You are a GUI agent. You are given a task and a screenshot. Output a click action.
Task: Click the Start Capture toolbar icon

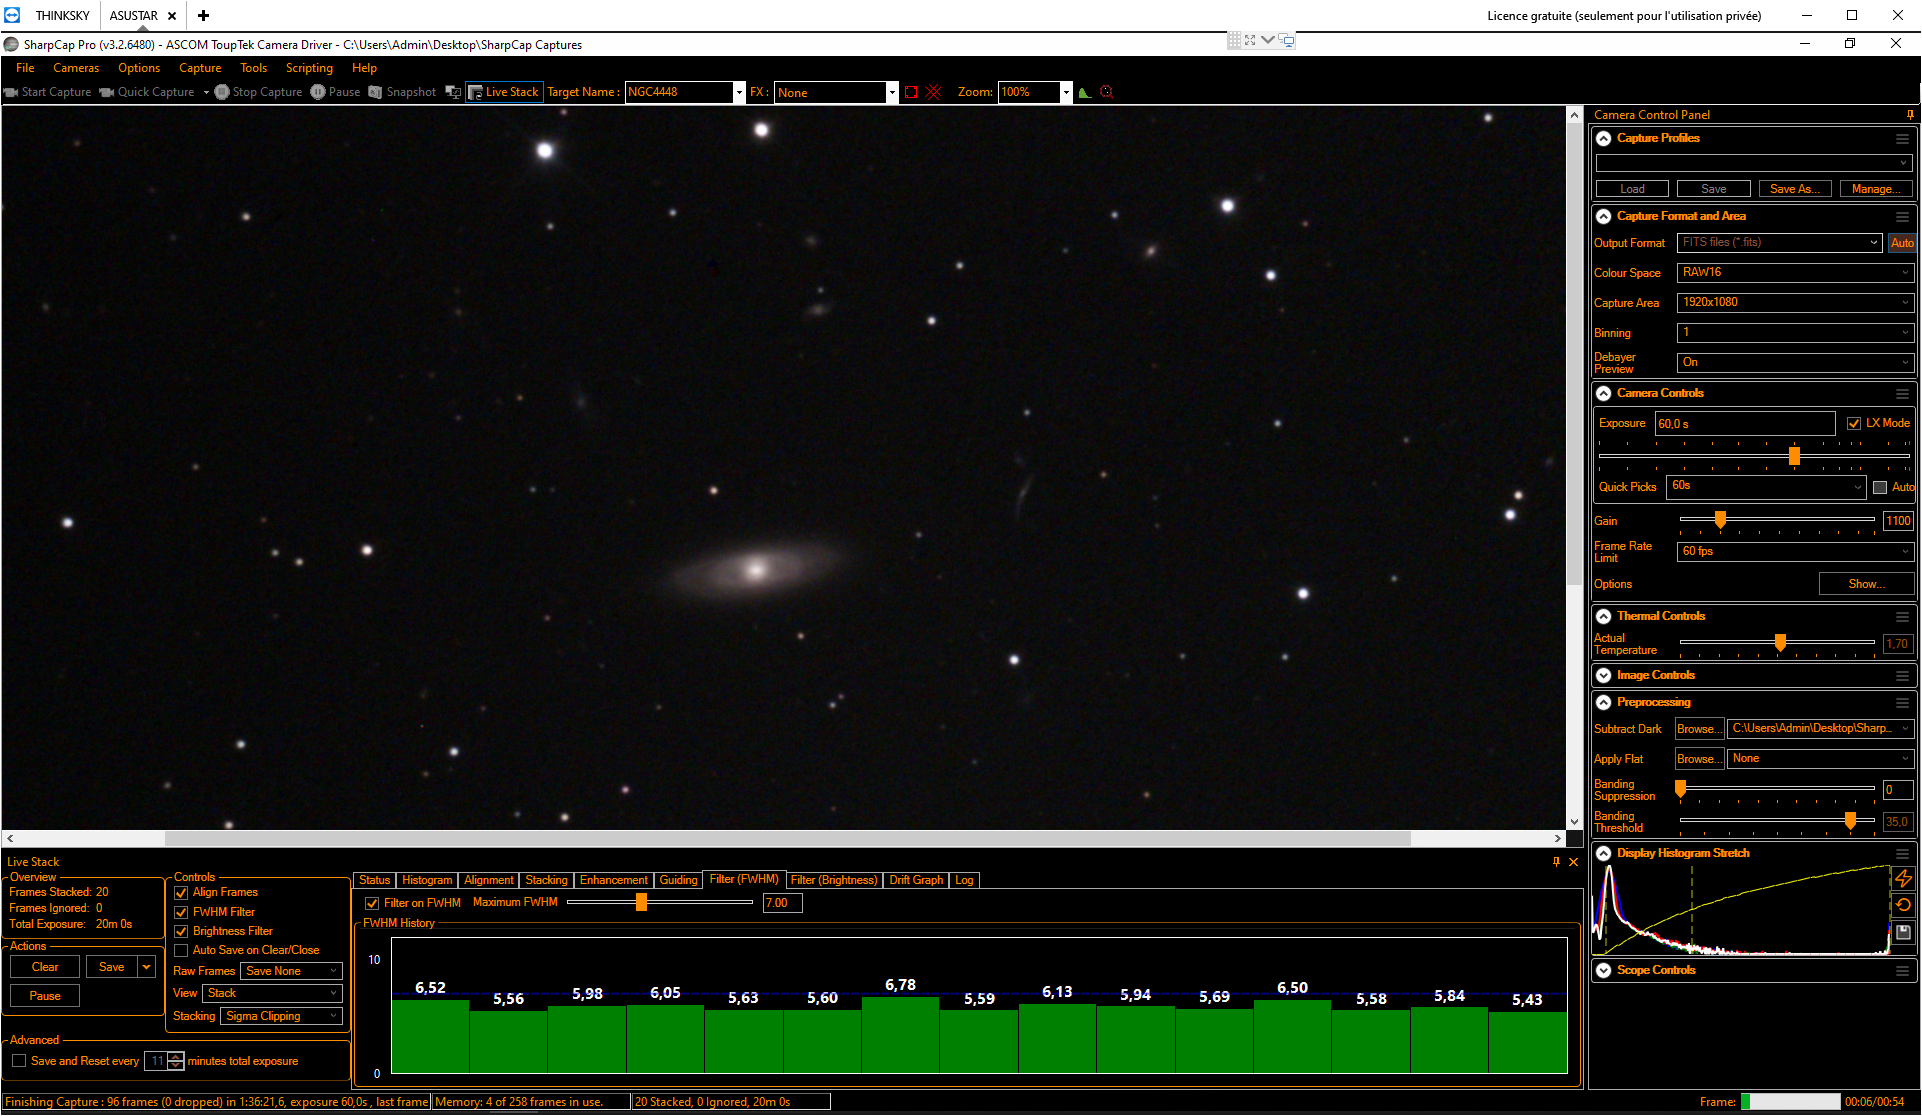pos(11,92)
